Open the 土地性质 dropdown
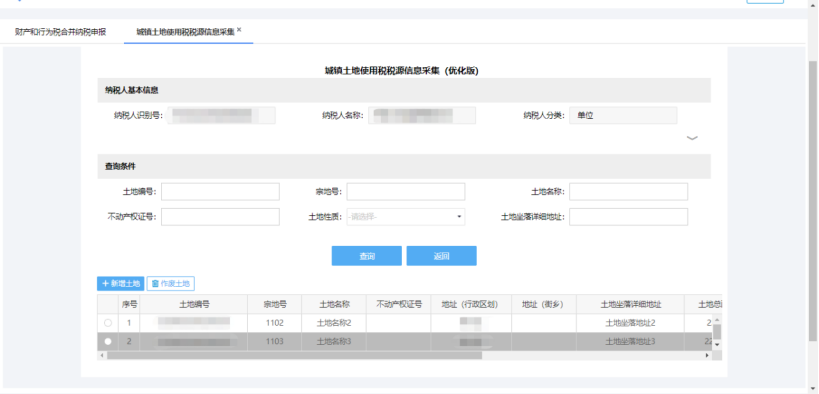This screenshot has height=394, width=819. pyautogui.click(x=406, y=217)
